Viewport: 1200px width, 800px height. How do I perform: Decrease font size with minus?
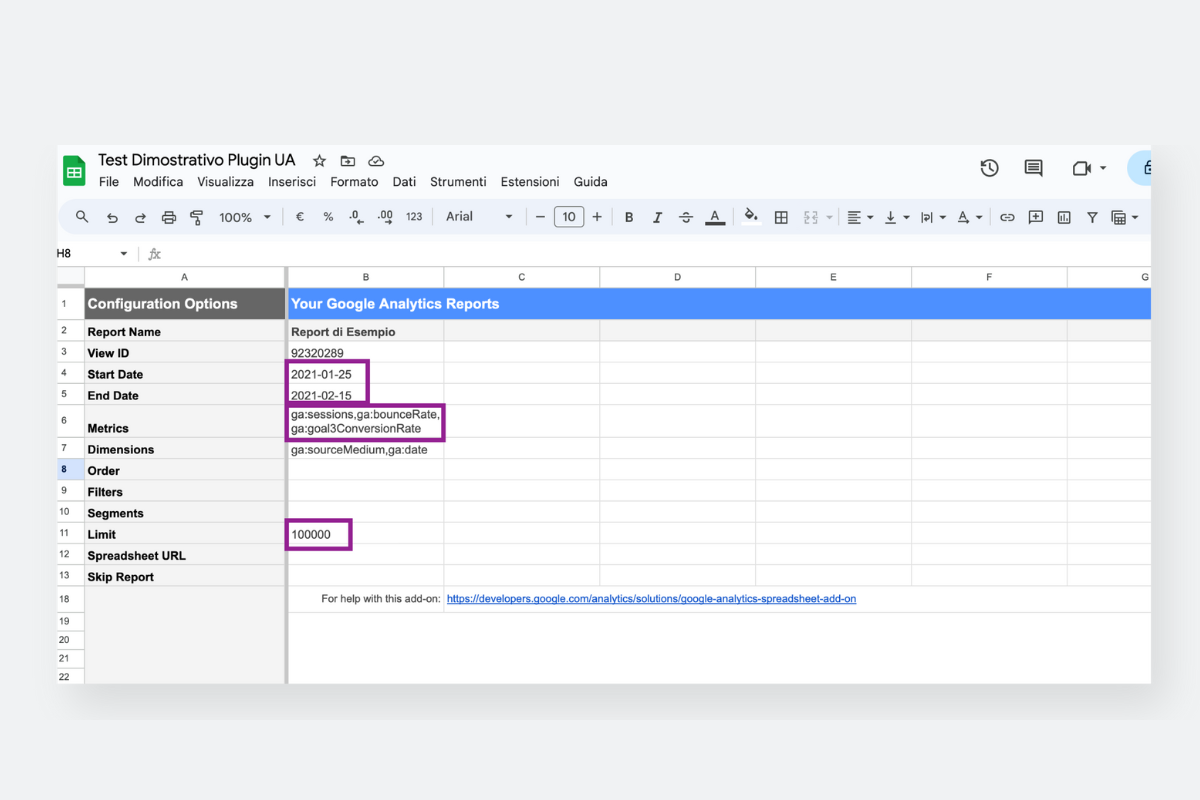point(540,217)
